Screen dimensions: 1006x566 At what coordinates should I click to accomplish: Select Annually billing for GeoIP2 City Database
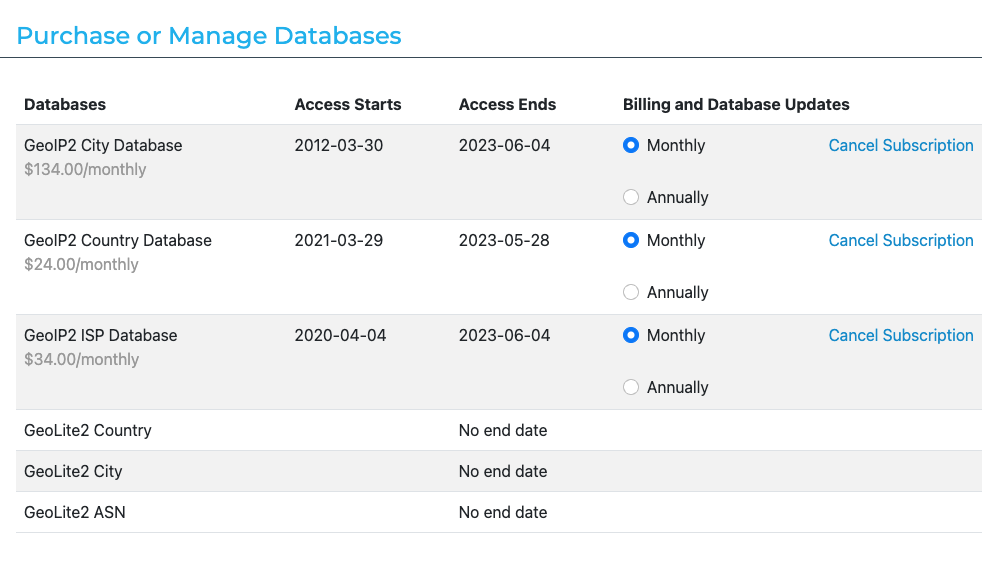(x=631, y=198)
